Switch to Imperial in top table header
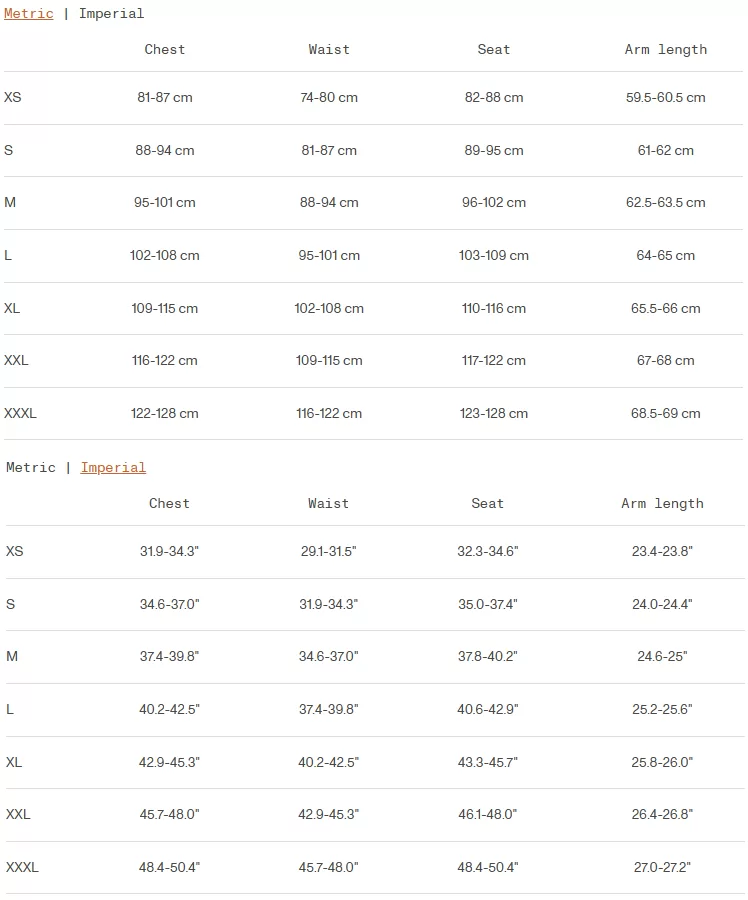The image size is (748, 900). [x=111, y=13]
